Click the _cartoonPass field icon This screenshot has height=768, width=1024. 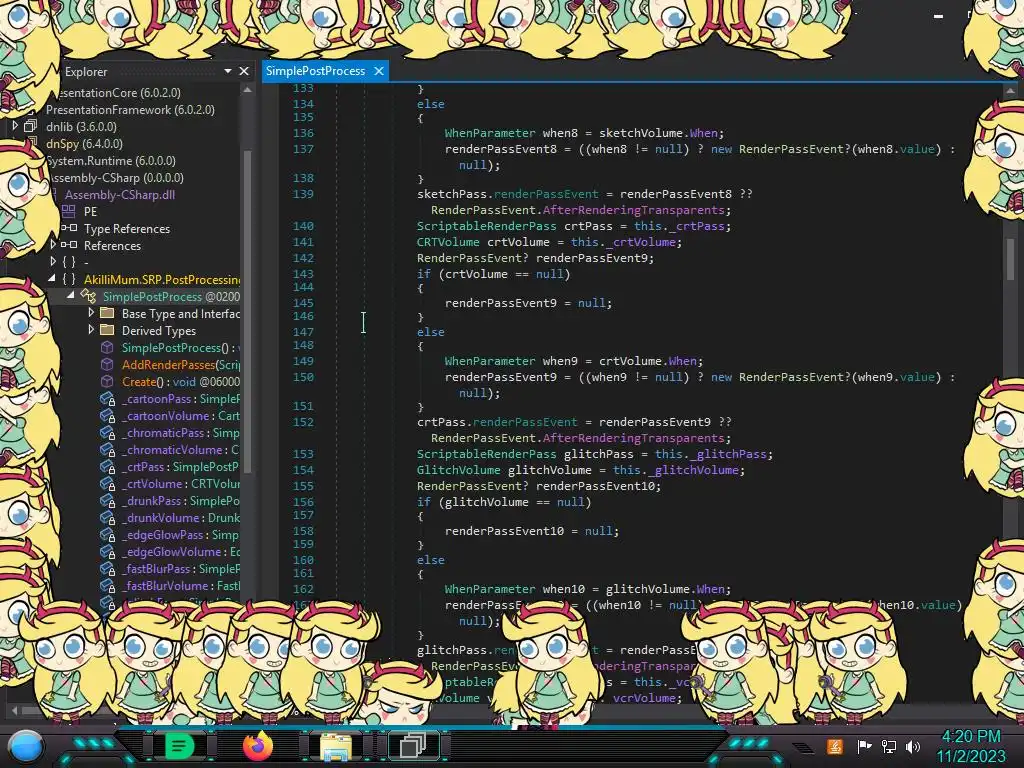(x=107, y=398)
